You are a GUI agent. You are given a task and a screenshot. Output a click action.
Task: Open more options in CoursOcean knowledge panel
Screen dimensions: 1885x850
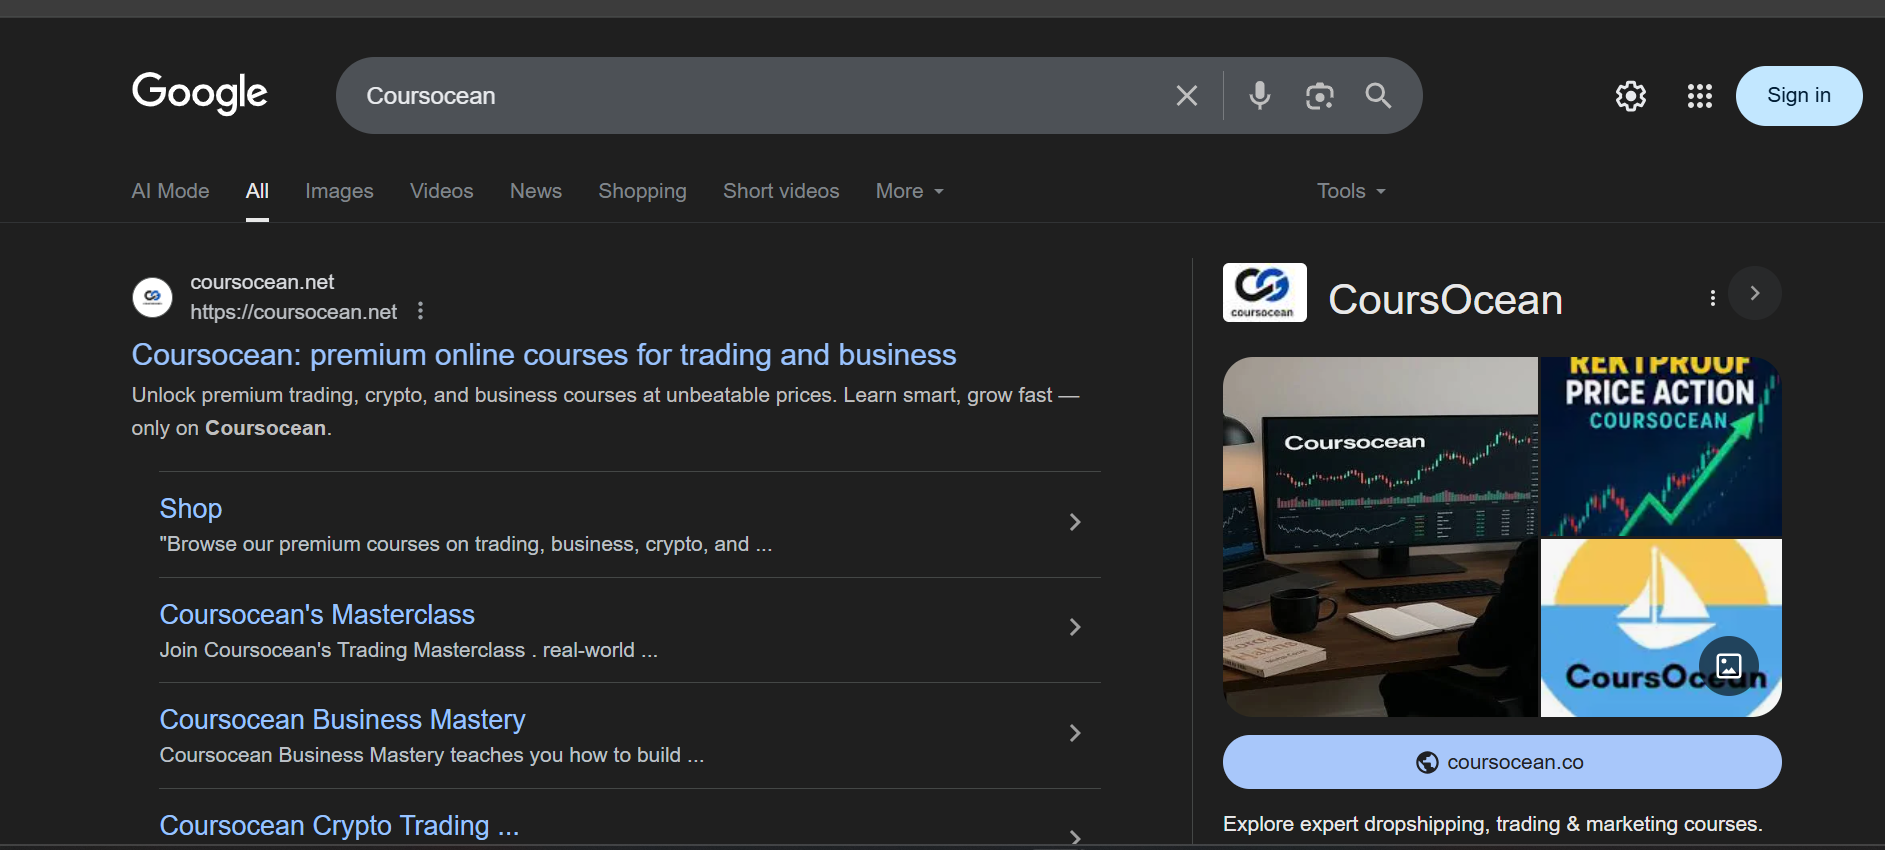[1712, 298]
